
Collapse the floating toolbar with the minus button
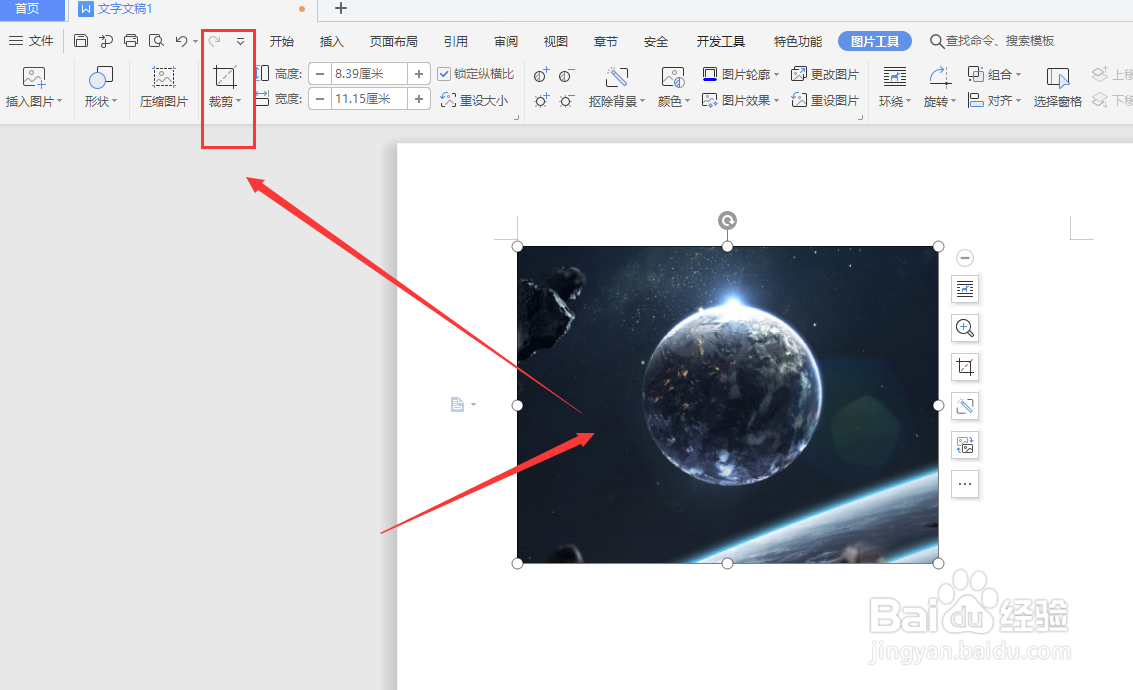tap(964, 257)
